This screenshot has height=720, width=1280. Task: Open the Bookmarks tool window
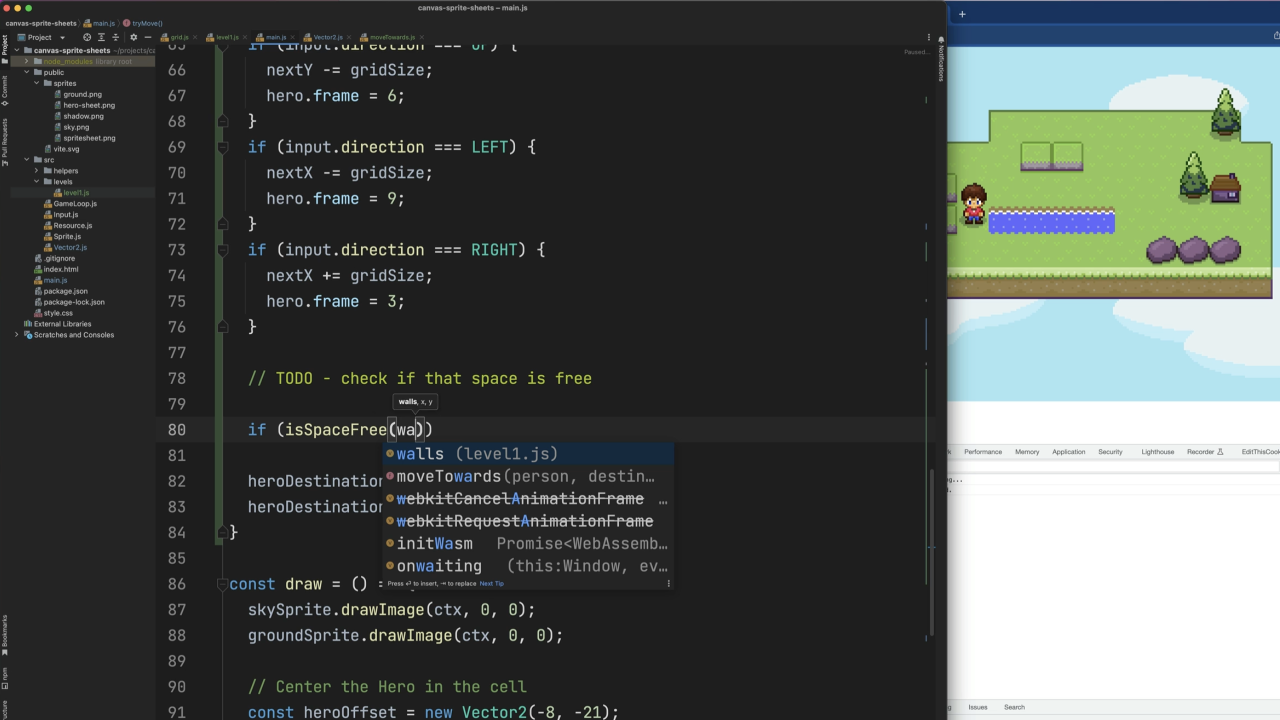click(4, 634)
